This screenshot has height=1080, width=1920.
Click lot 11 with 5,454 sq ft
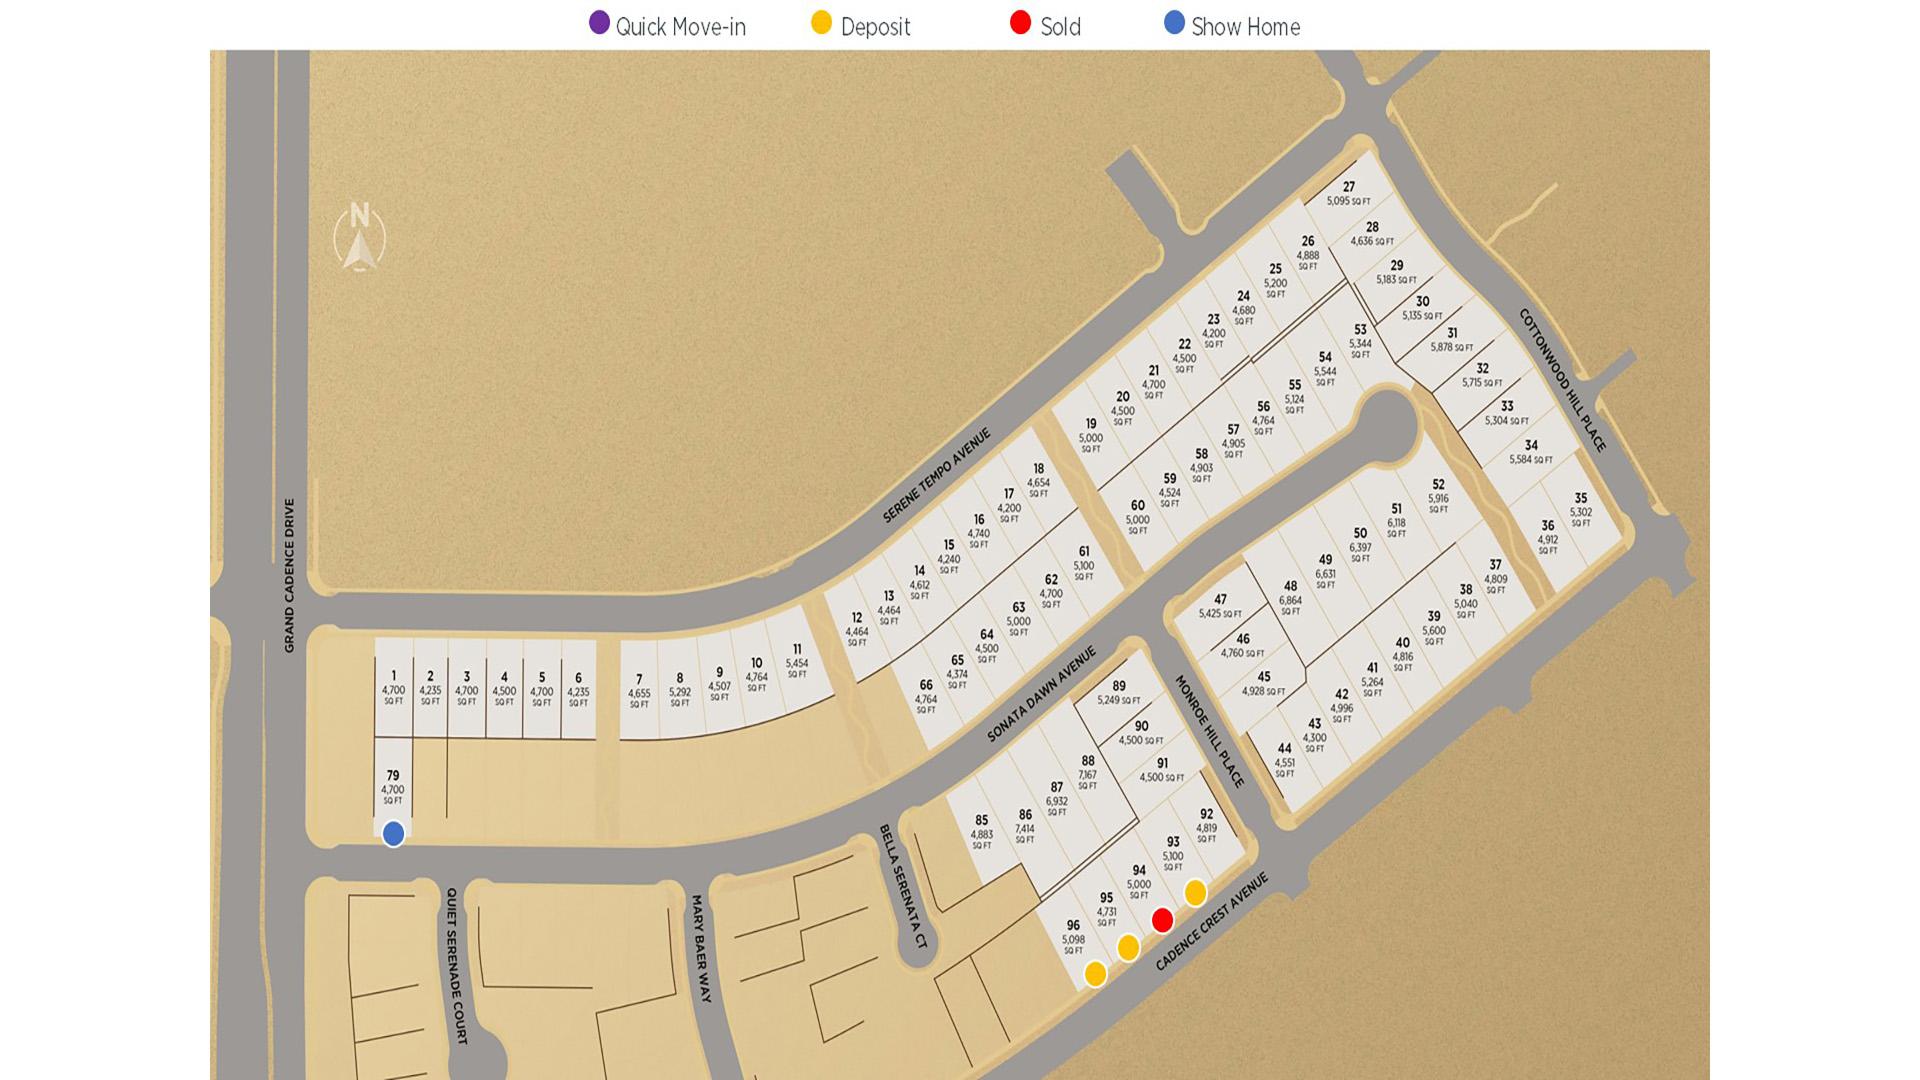coord(797,661)
